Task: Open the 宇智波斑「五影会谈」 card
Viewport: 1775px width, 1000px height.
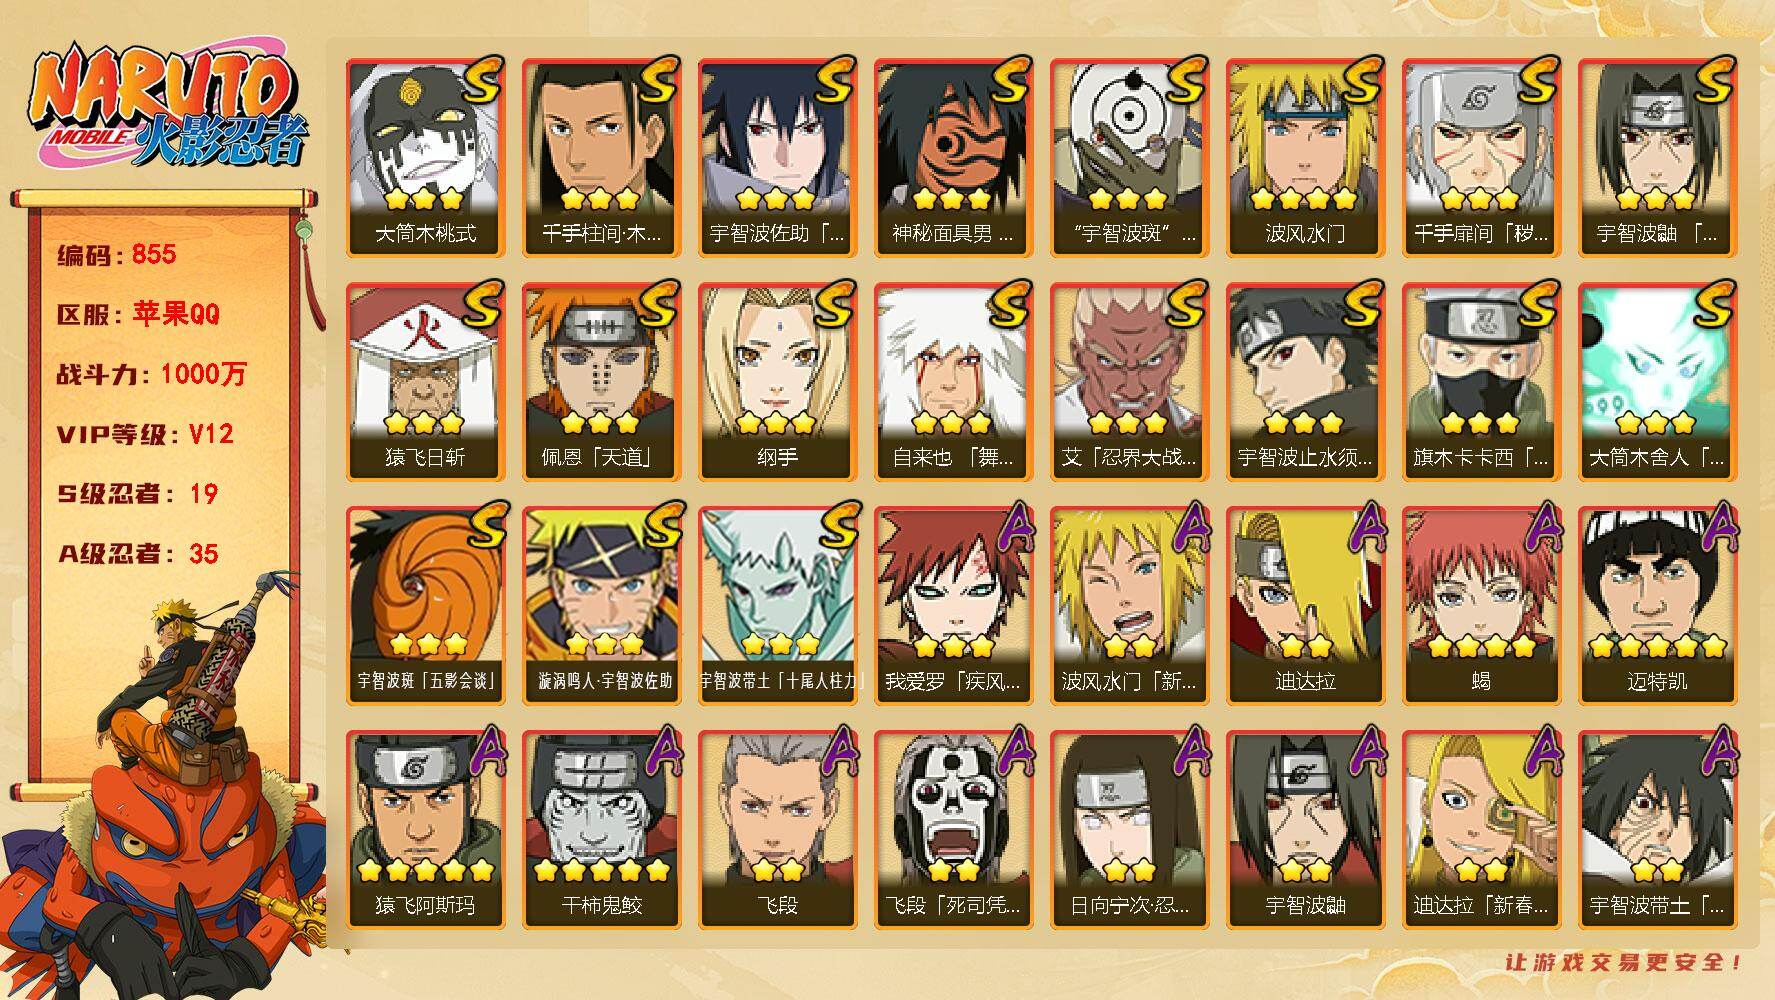Action: pyautogui.click(x=425, y=606)
